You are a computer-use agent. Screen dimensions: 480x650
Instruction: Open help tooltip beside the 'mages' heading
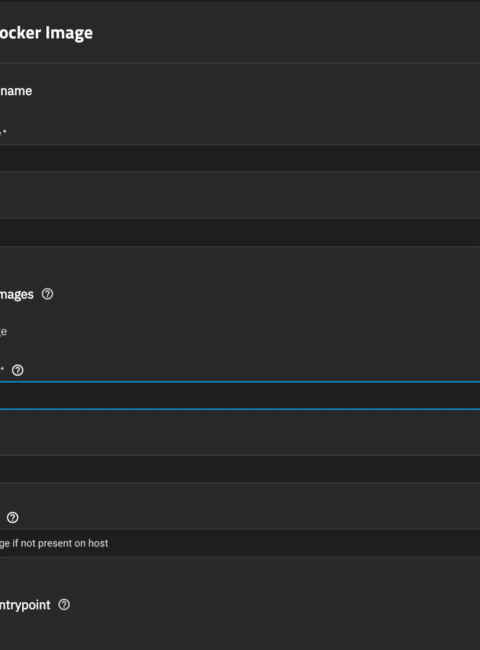tap(47, 294)
